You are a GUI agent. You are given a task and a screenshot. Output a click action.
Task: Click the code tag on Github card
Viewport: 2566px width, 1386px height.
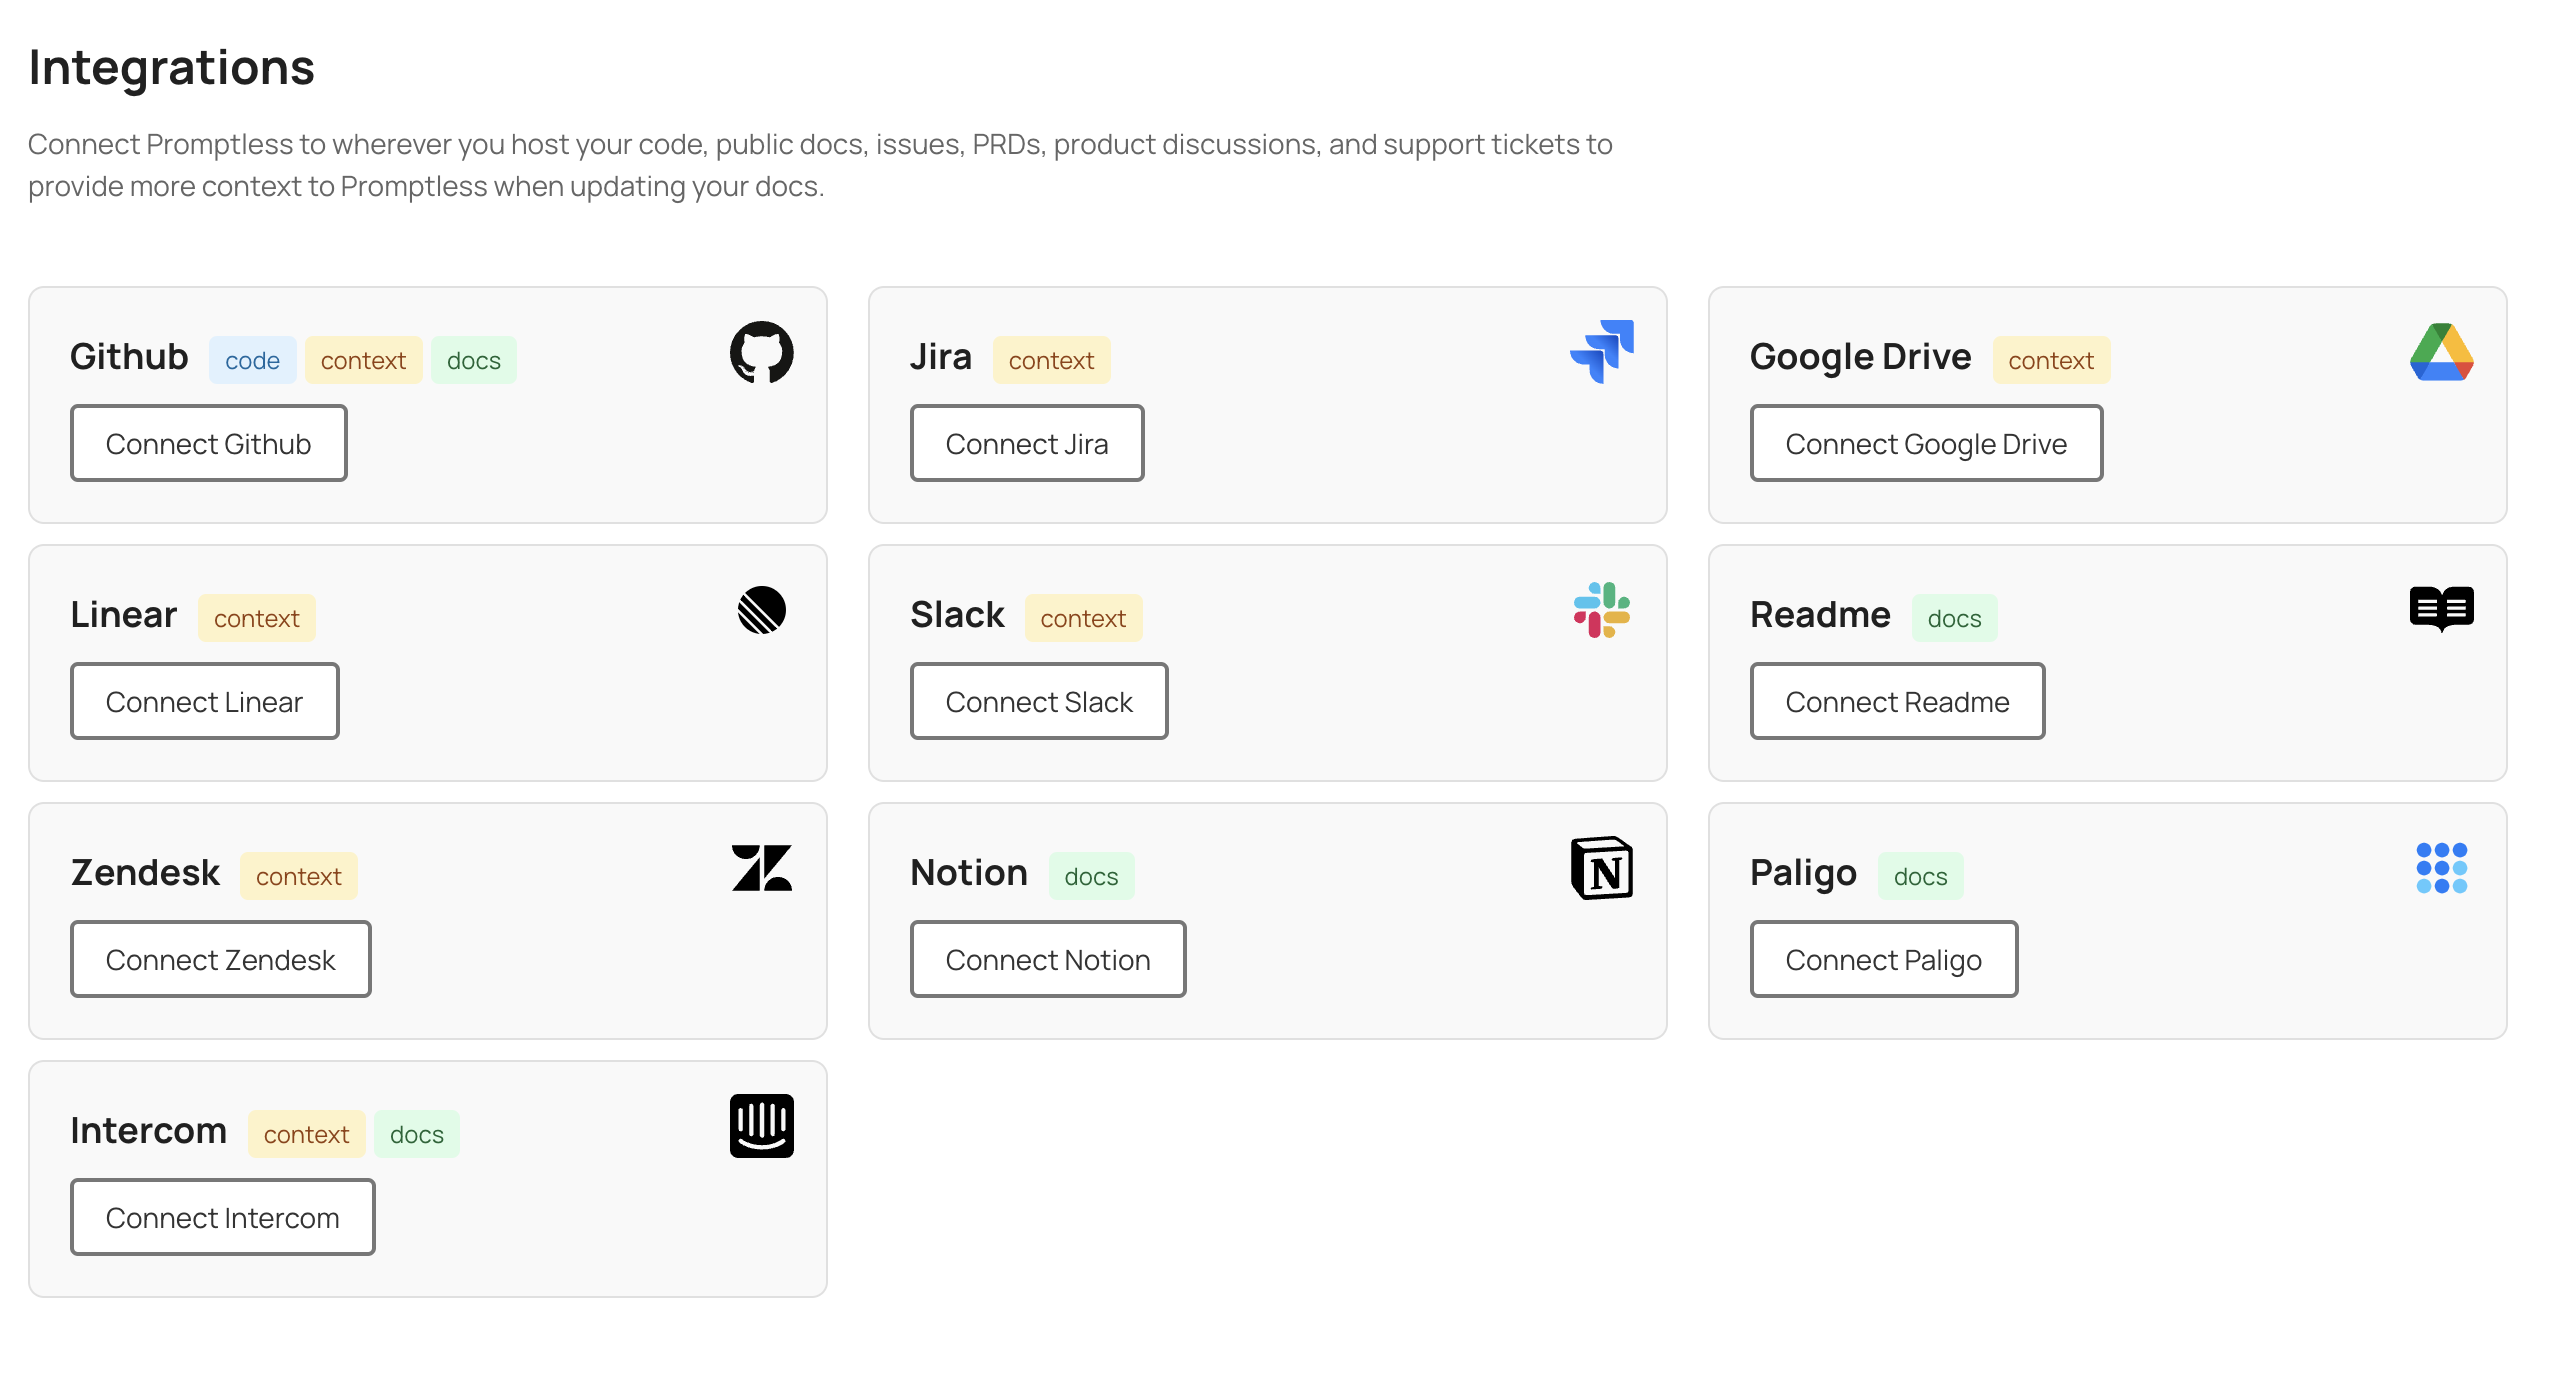click(252, 360)
